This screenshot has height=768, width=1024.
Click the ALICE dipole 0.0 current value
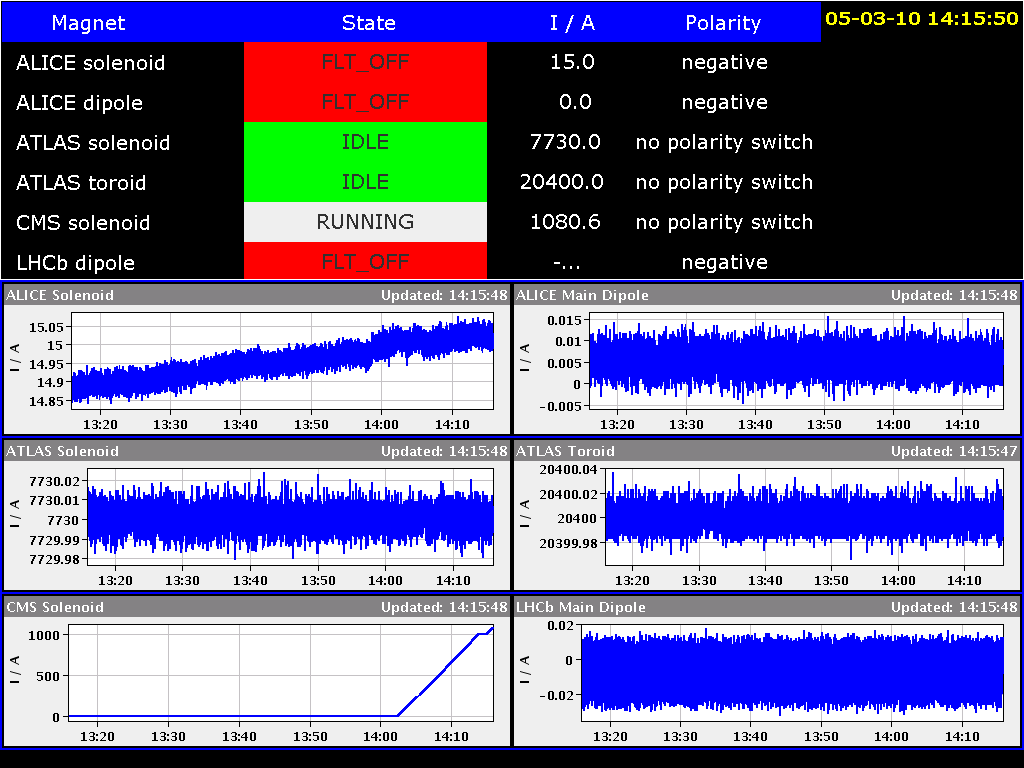[575, 102]
